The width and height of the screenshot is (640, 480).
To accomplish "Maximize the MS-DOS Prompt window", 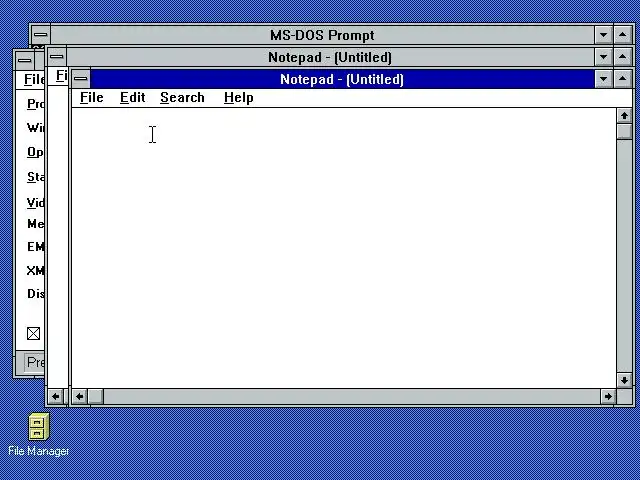I will (x=622, y=35).
